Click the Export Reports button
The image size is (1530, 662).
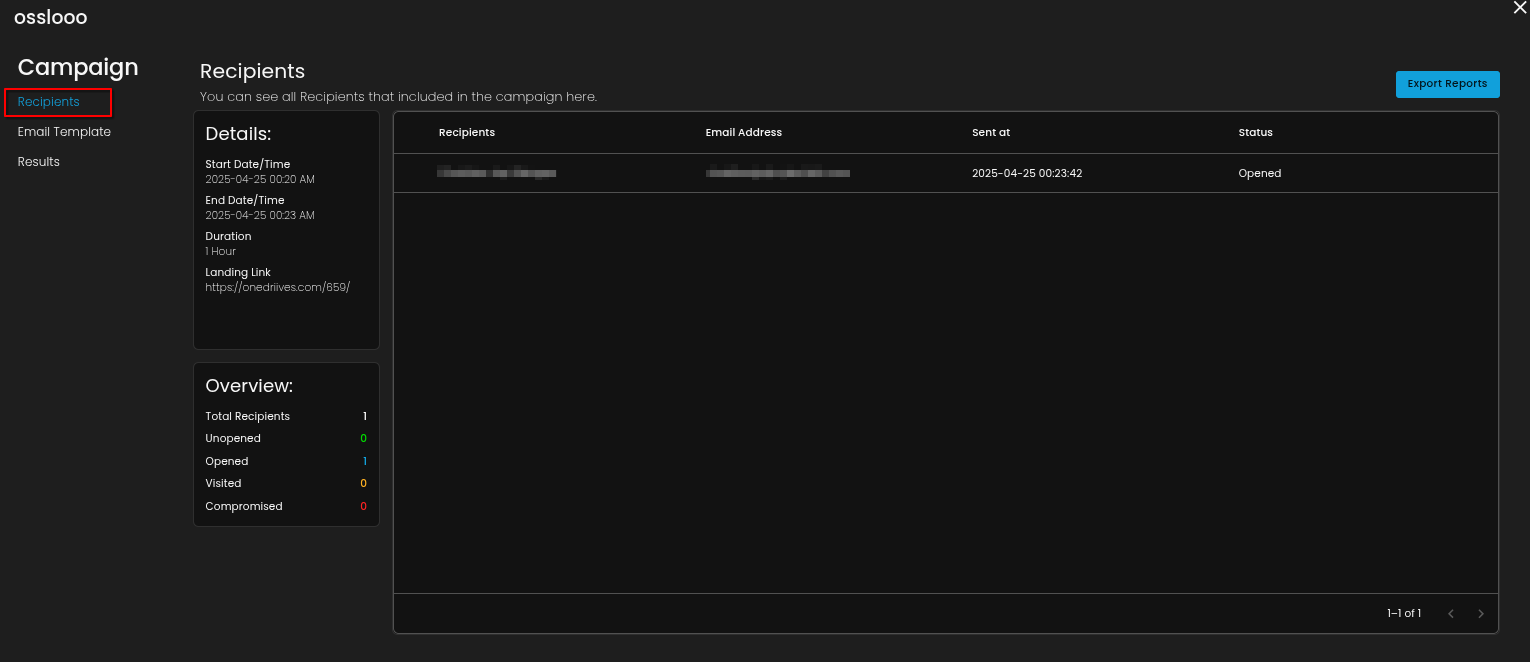(x=1447, y=84)
